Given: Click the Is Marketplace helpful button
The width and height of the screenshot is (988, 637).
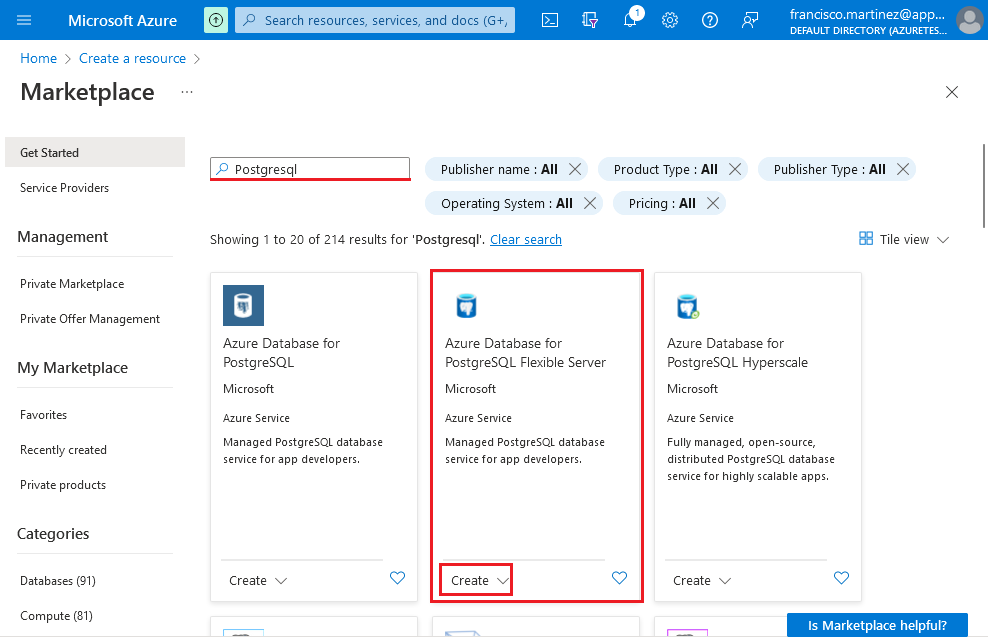Looking at the screenshot, I should pyautogui.click(x=877, y=625).
